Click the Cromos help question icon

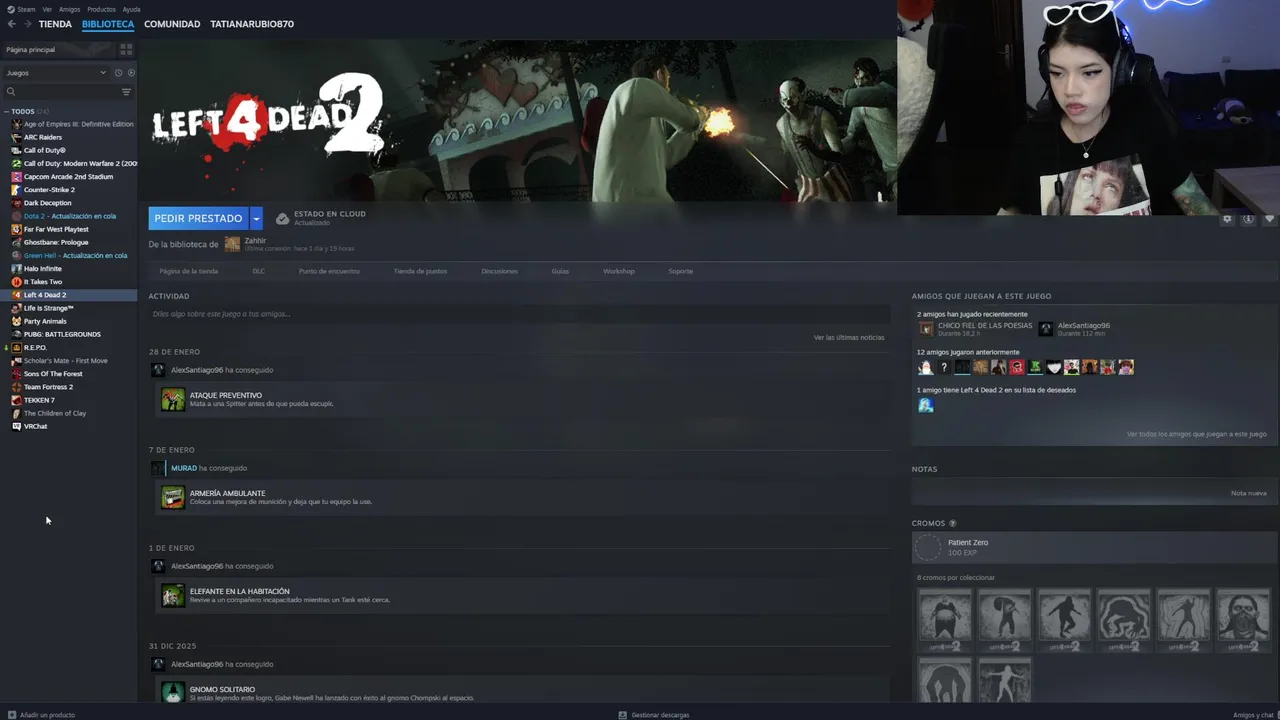[952, 523]
